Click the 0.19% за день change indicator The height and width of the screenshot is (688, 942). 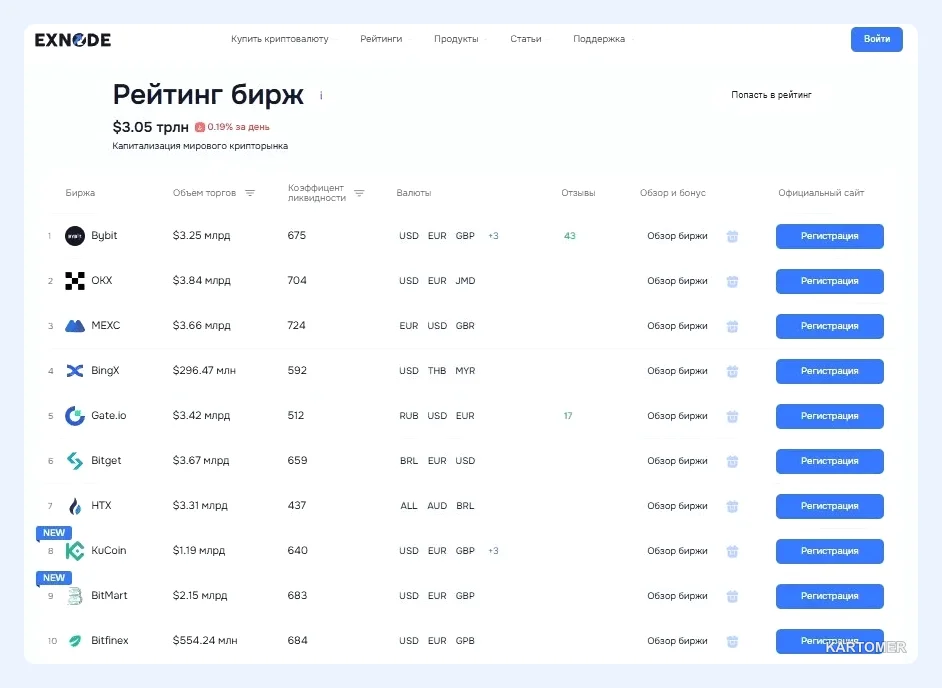[232, 127]
